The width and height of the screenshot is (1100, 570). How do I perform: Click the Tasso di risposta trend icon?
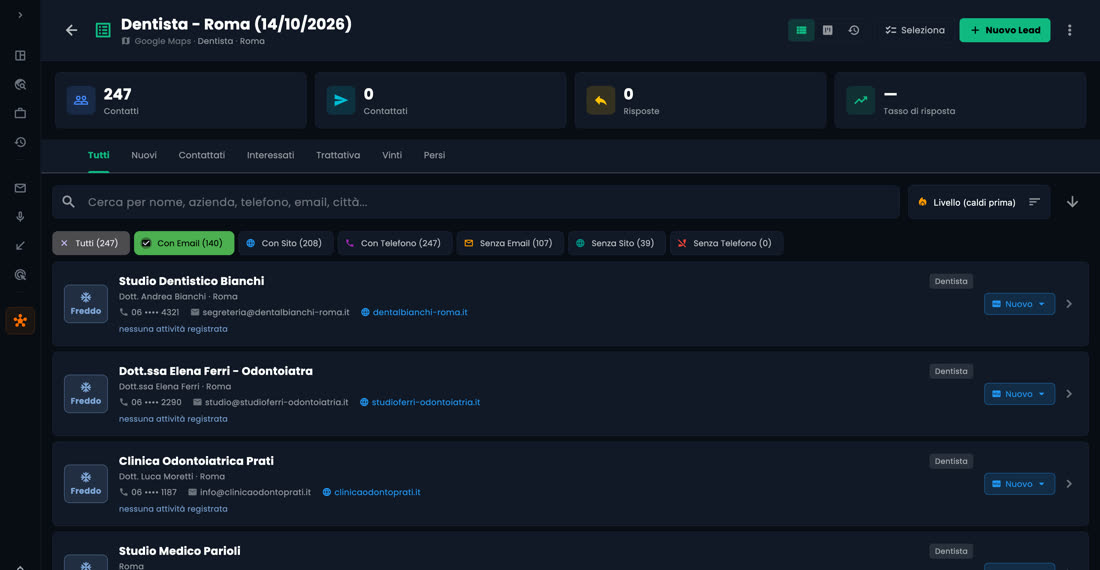point(861,100)
